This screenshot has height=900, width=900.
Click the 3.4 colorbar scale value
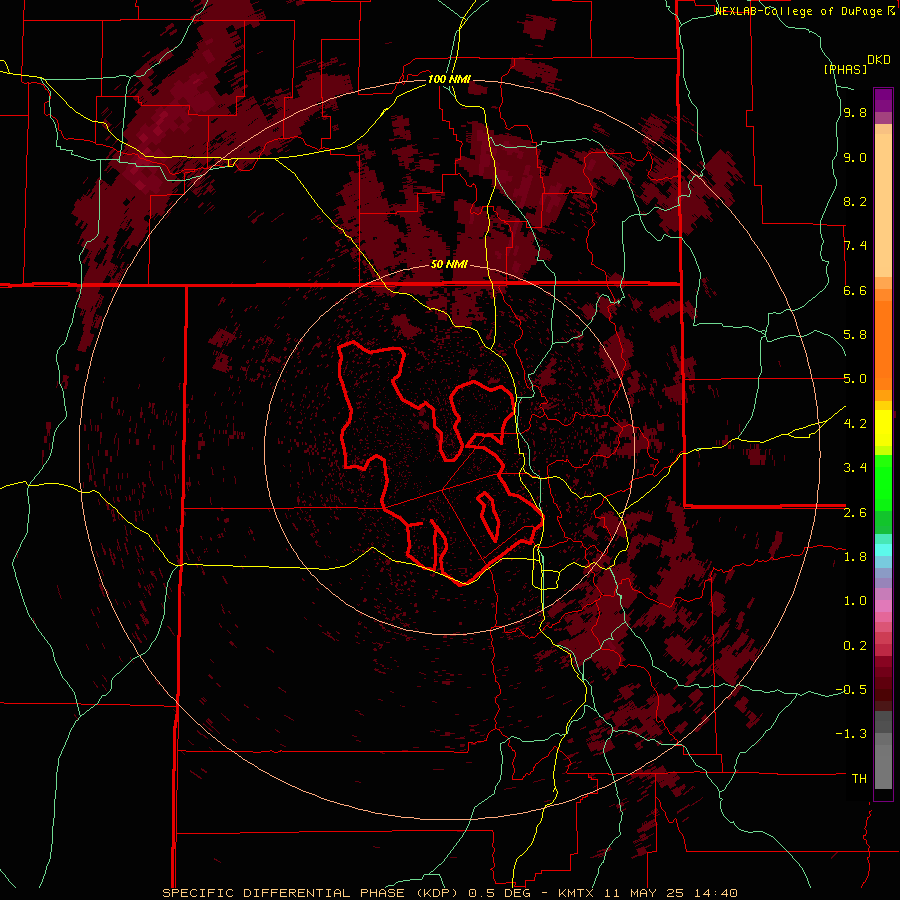855,468
